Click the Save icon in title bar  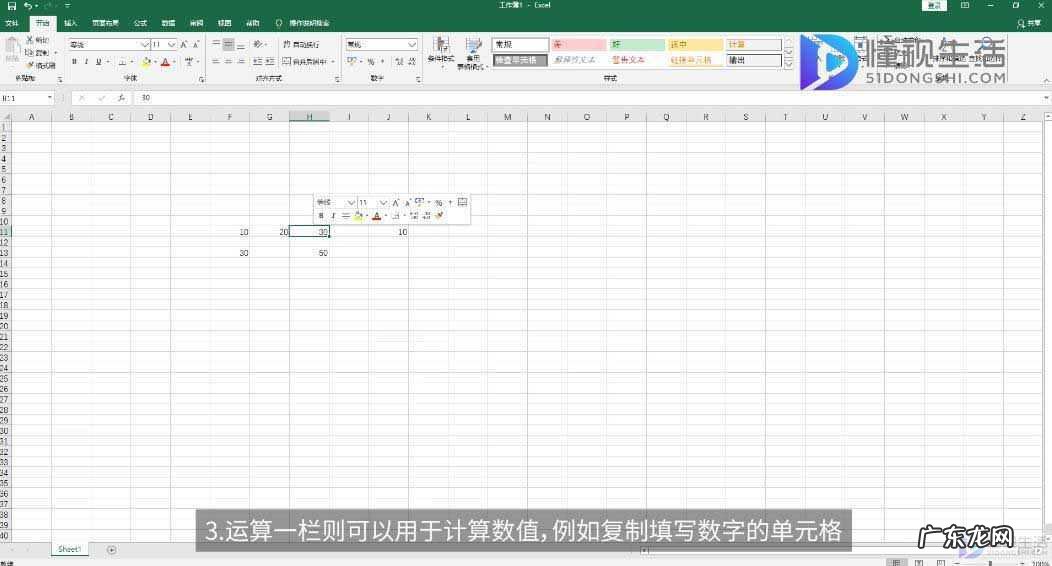coord(11,6)
